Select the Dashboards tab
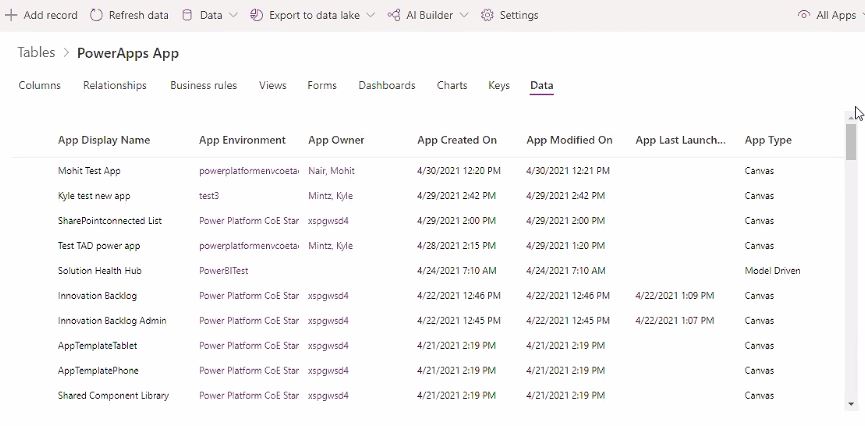The width and height of the screenshot is (865, 426). [x=387, y=86]
